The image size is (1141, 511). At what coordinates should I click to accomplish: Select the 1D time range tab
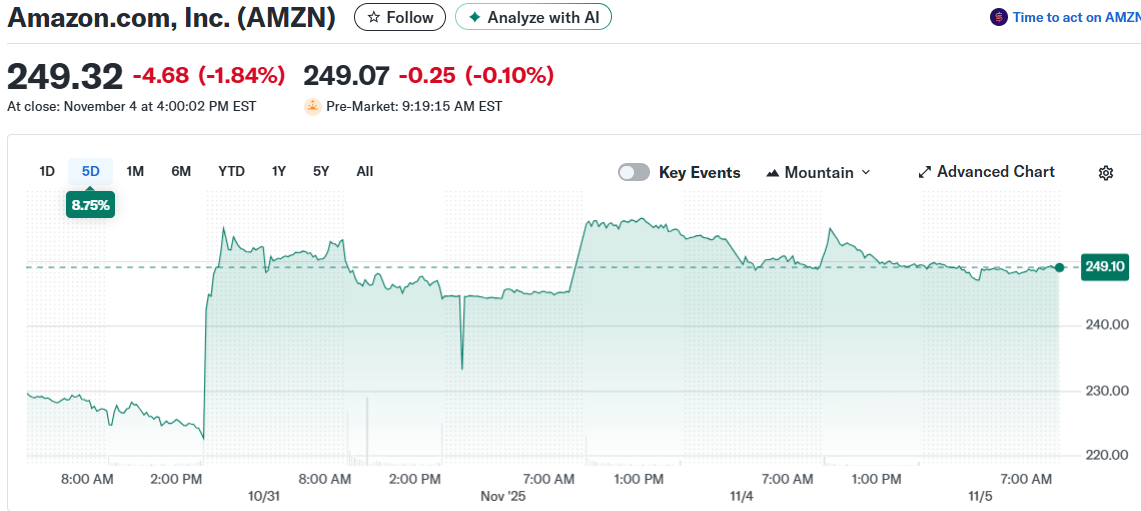(47, 171)
